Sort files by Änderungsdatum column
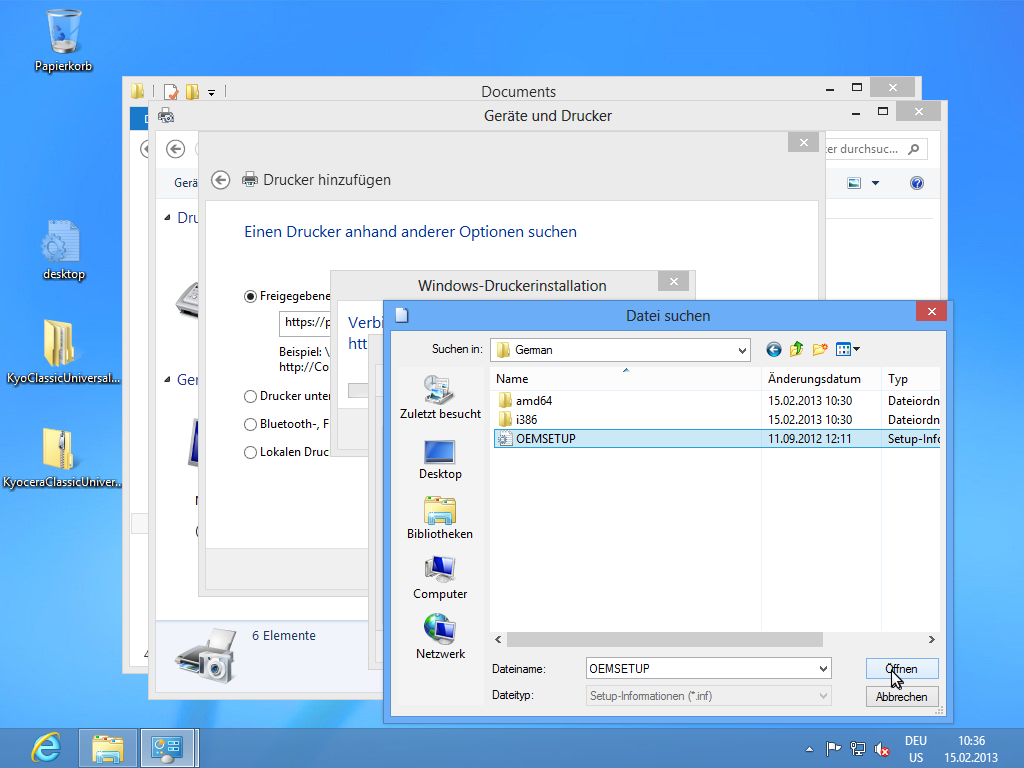1024x768 pixels. 821,379
